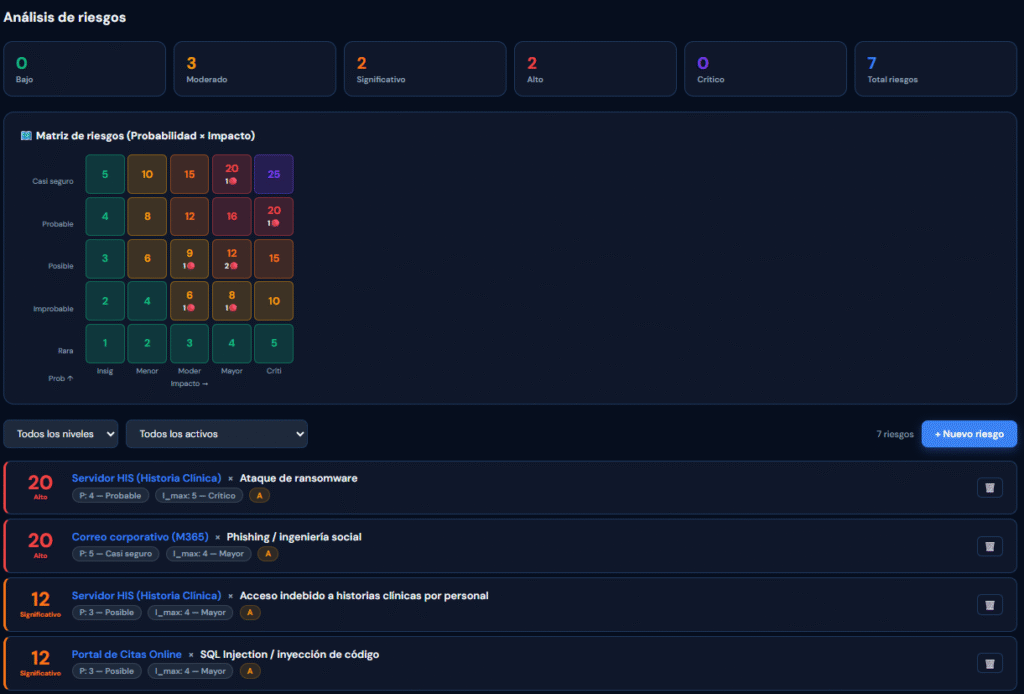The height and width of the screenshot is (694, 1024).
Task: Open Servidor HIS link in Acceso indebido row
Action: (x=146, y=596)
